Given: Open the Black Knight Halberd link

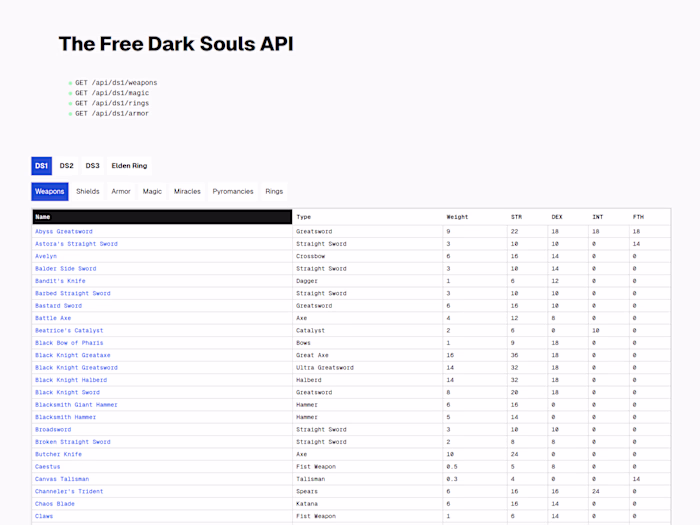Looking at the screenshot, I should click(71, 380).
